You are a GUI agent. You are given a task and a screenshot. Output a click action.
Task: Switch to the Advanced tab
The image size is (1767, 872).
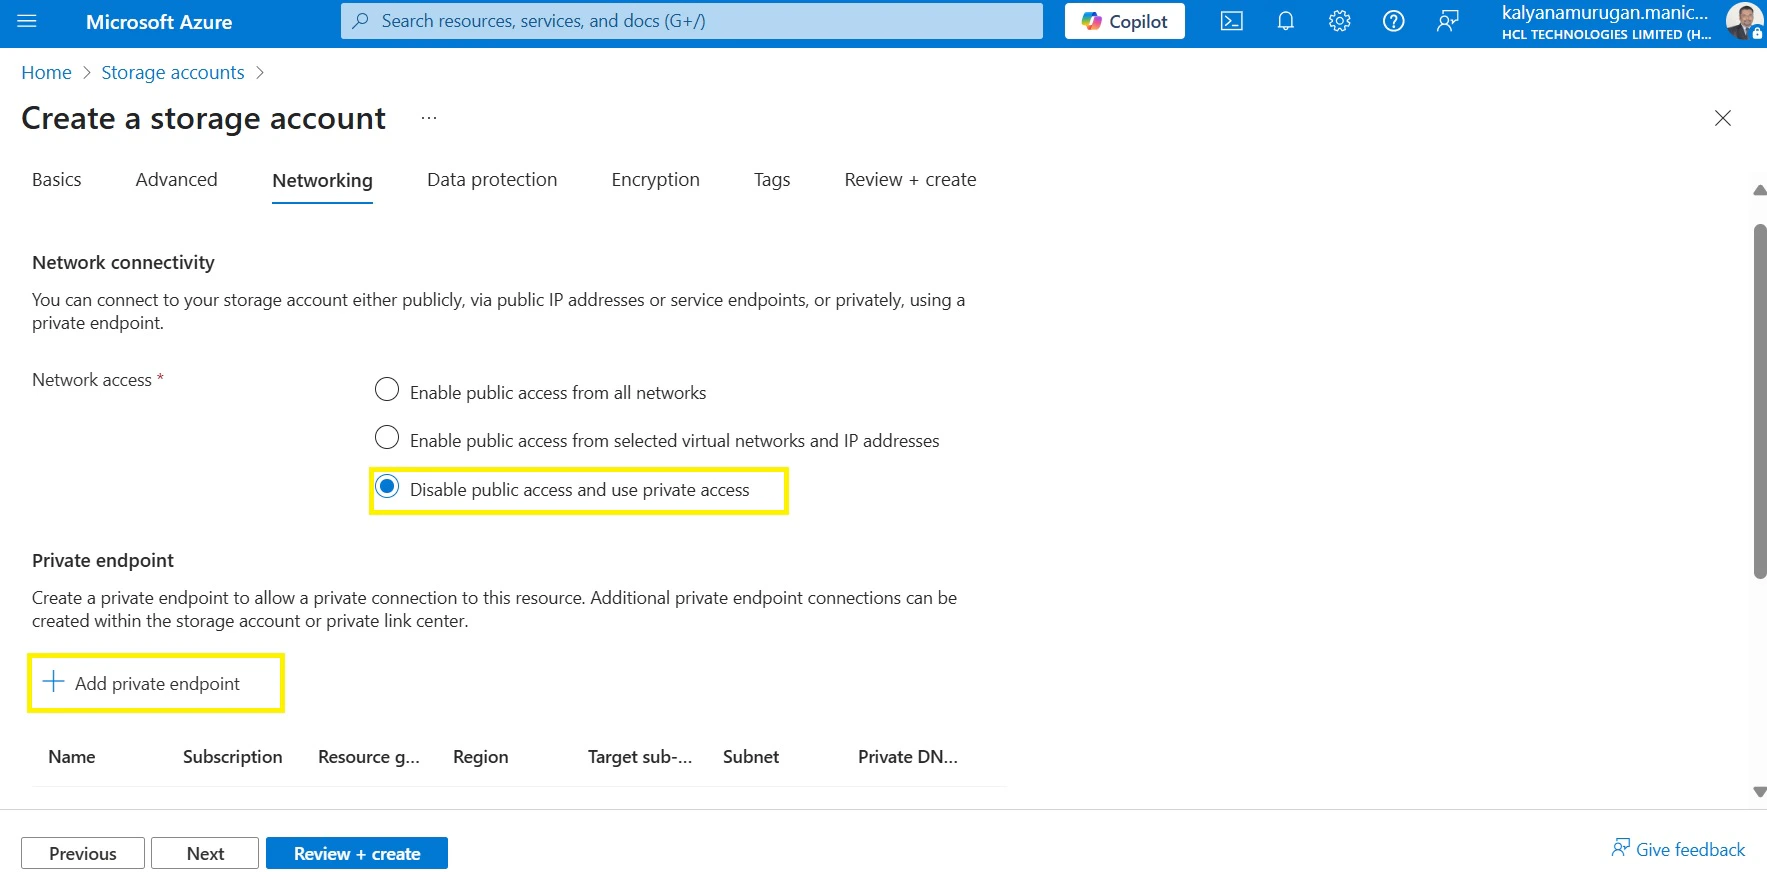pos(177,180)
